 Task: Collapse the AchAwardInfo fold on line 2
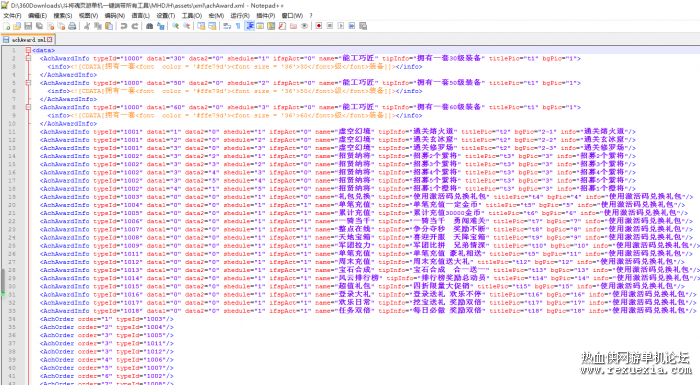pyautogui.click(x=28, y=59)
